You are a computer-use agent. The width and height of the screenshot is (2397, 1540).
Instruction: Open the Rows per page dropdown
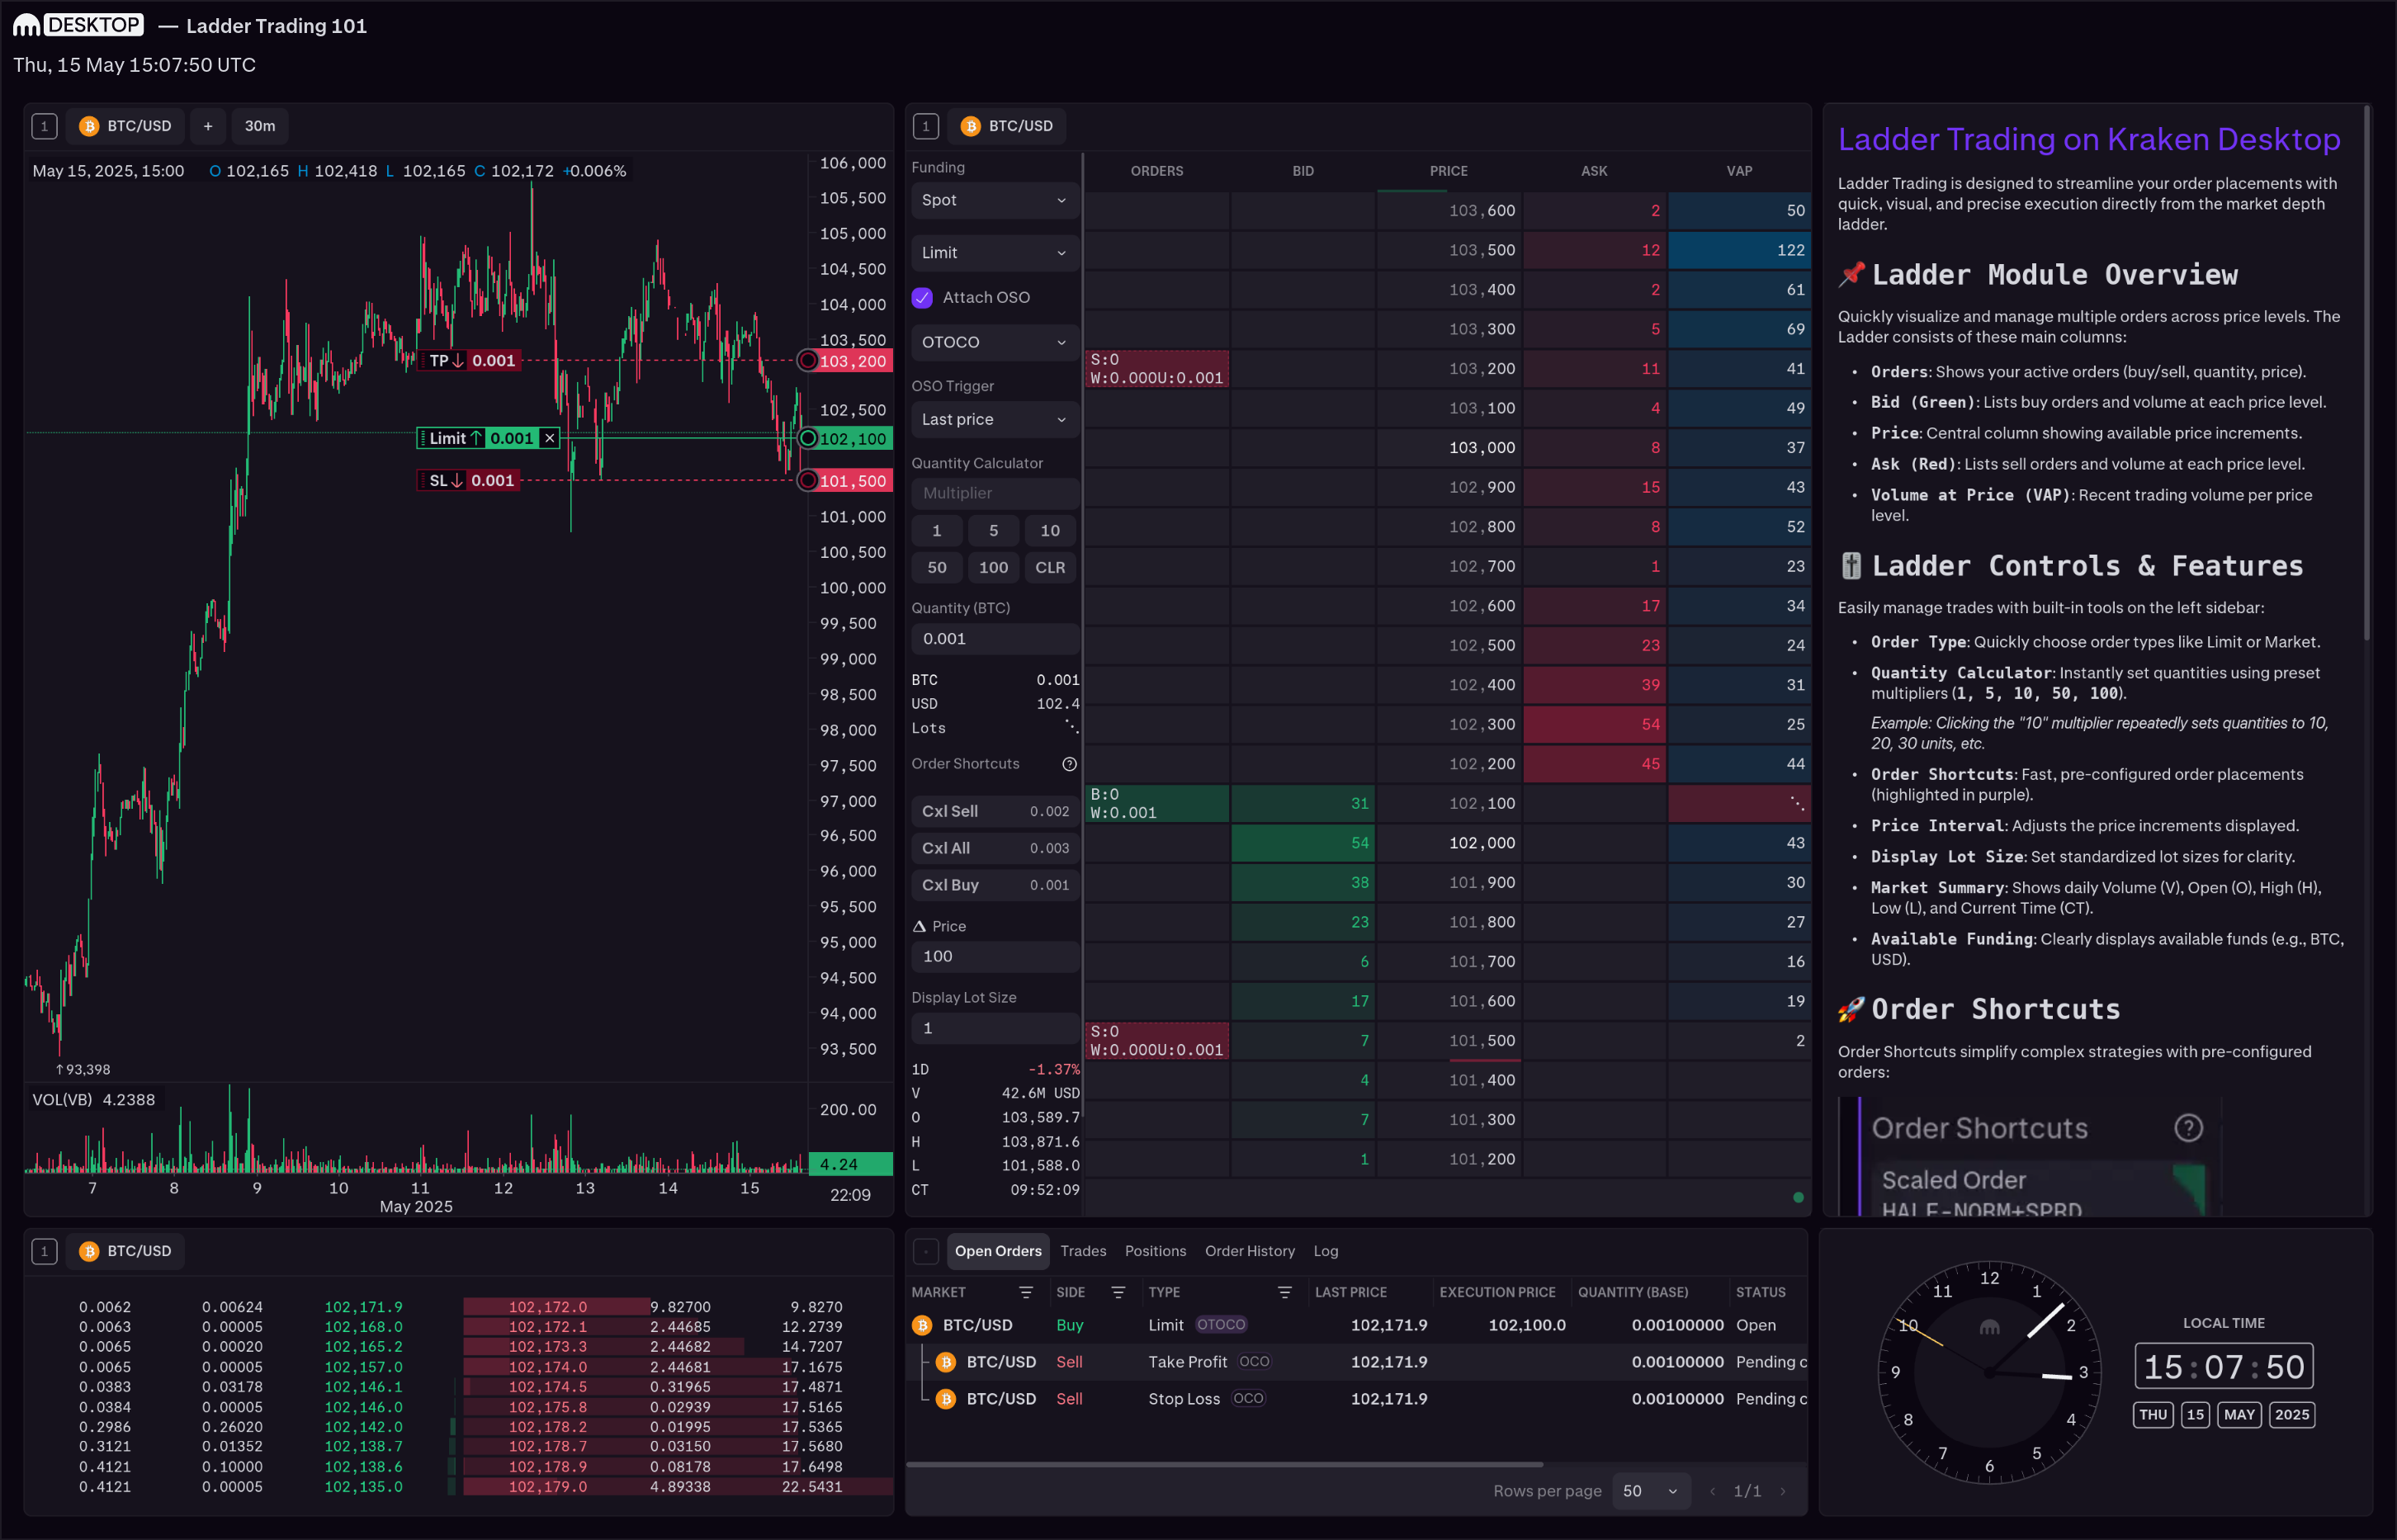point(1651,1490)
